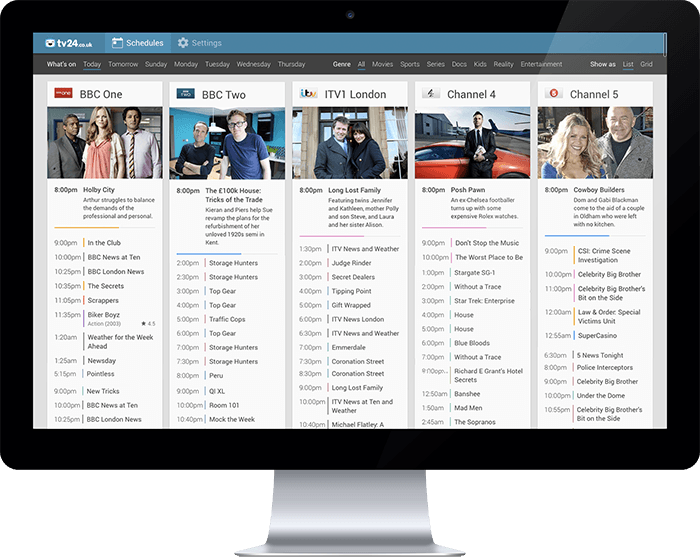The height and width of the screenshot is (560, 700).
Task: Click Holby City progress bar
Action: [105, 228]
